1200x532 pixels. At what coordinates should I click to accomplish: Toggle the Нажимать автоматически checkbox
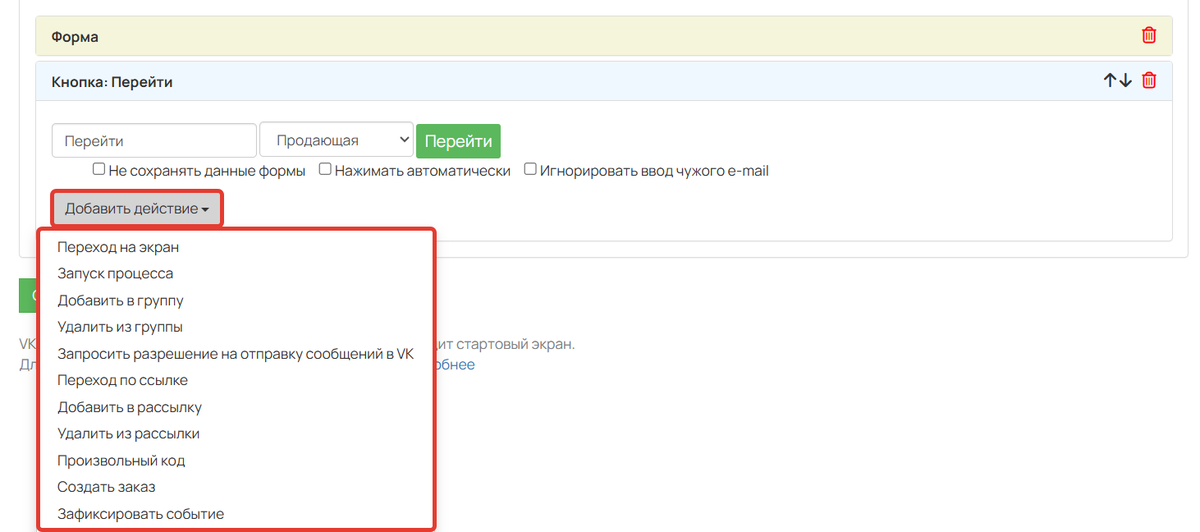pyautogui.click(x=325, y=170)
